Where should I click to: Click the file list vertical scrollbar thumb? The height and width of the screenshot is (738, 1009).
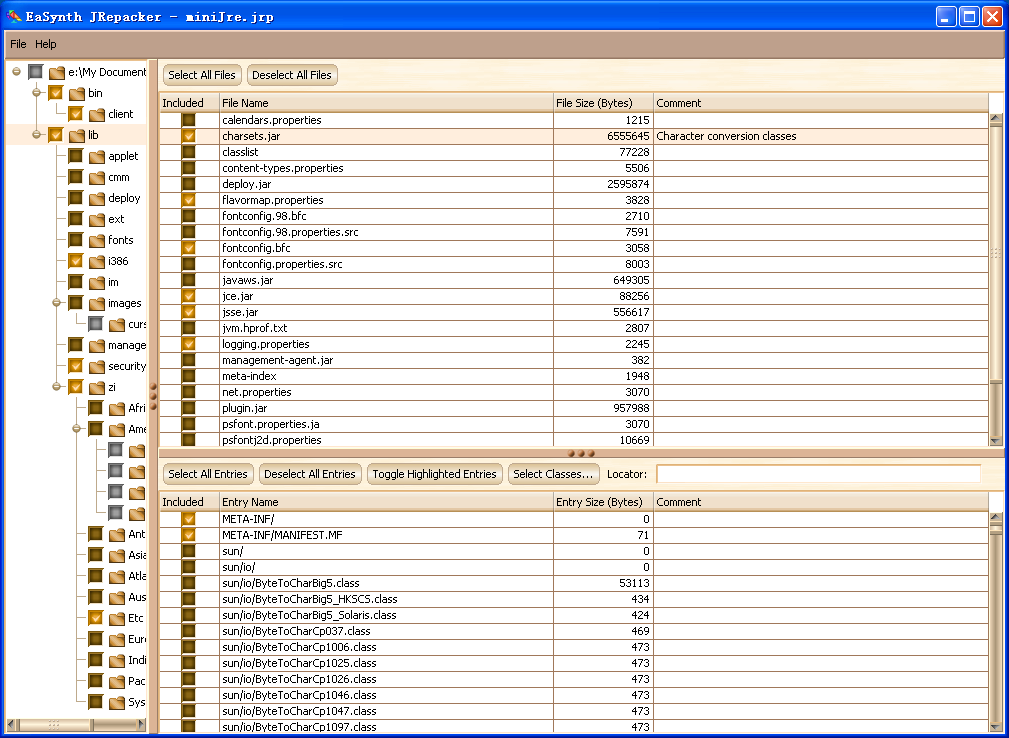click(x=996, y=253)
